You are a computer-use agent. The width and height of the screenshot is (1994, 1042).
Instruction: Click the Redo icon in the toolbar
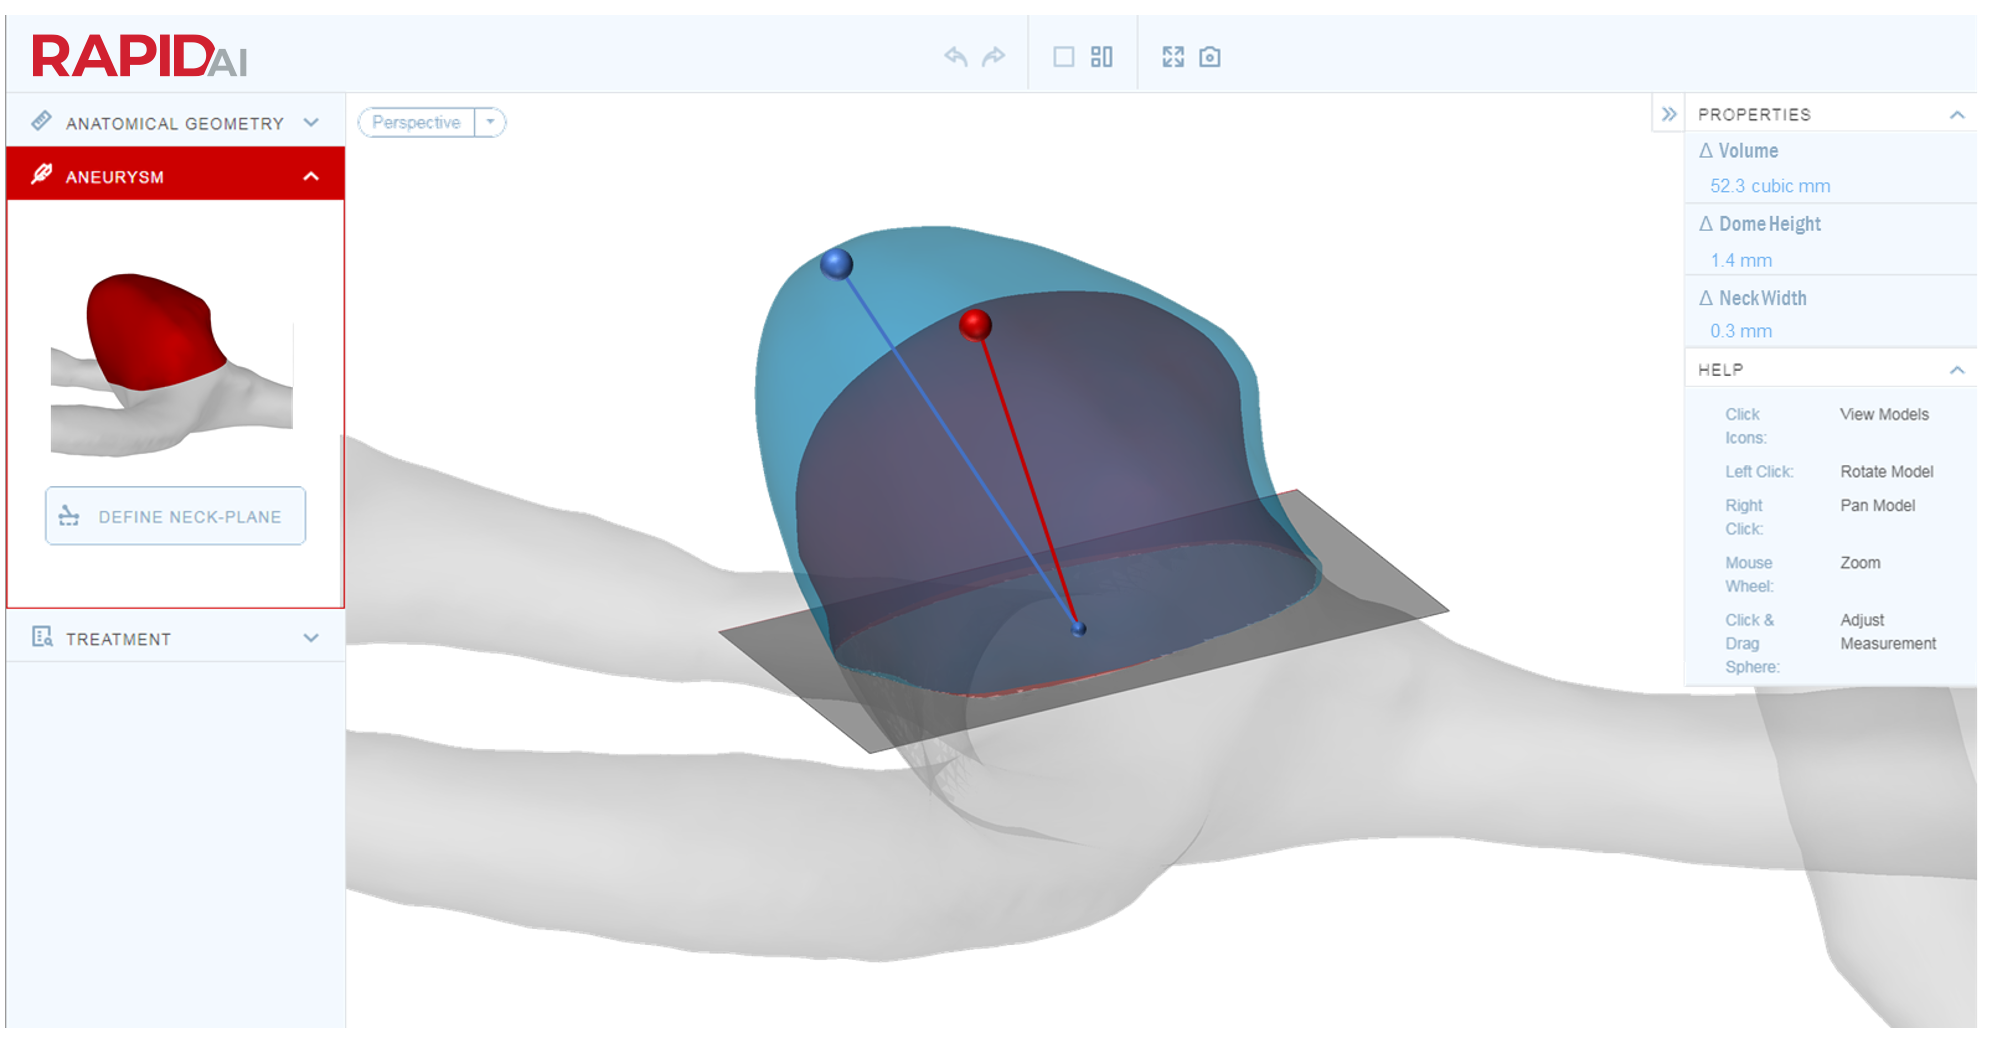tap(994, 57)
